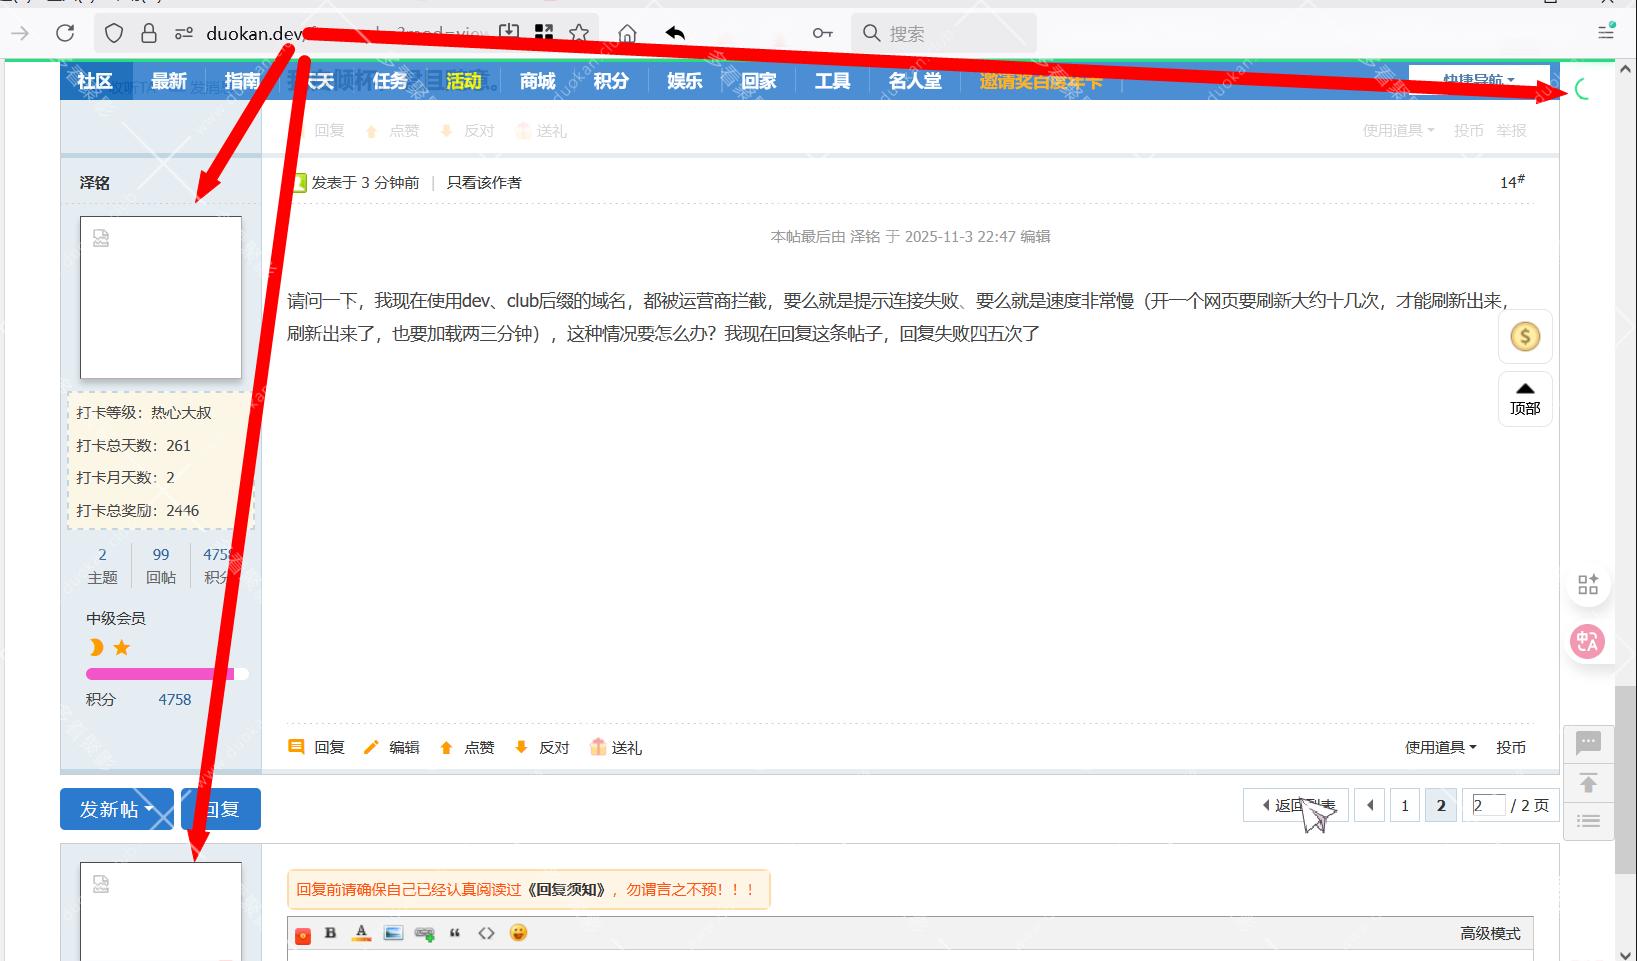Image resolution: width=1637 pixels, height=961 pixels.
Task: Open the translate tool on the right edge
Action: coord(1587,641)
